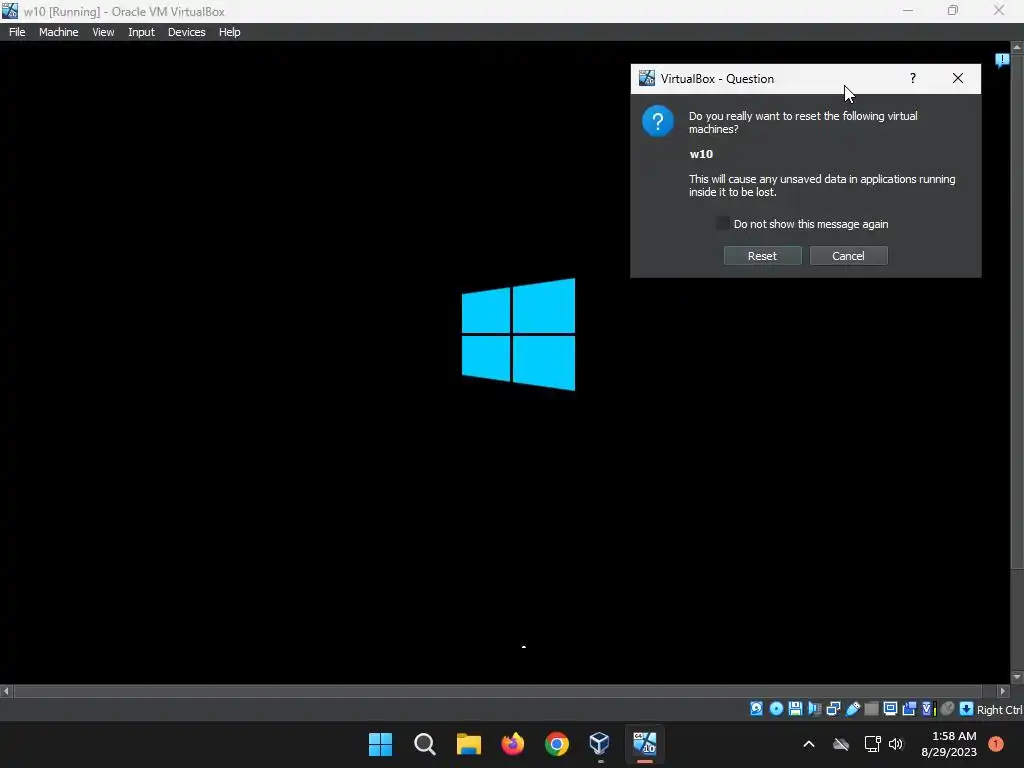Screen dimensions: 1024x768
Task: Click the cloud sync tray icon
Action: point(841,744)
